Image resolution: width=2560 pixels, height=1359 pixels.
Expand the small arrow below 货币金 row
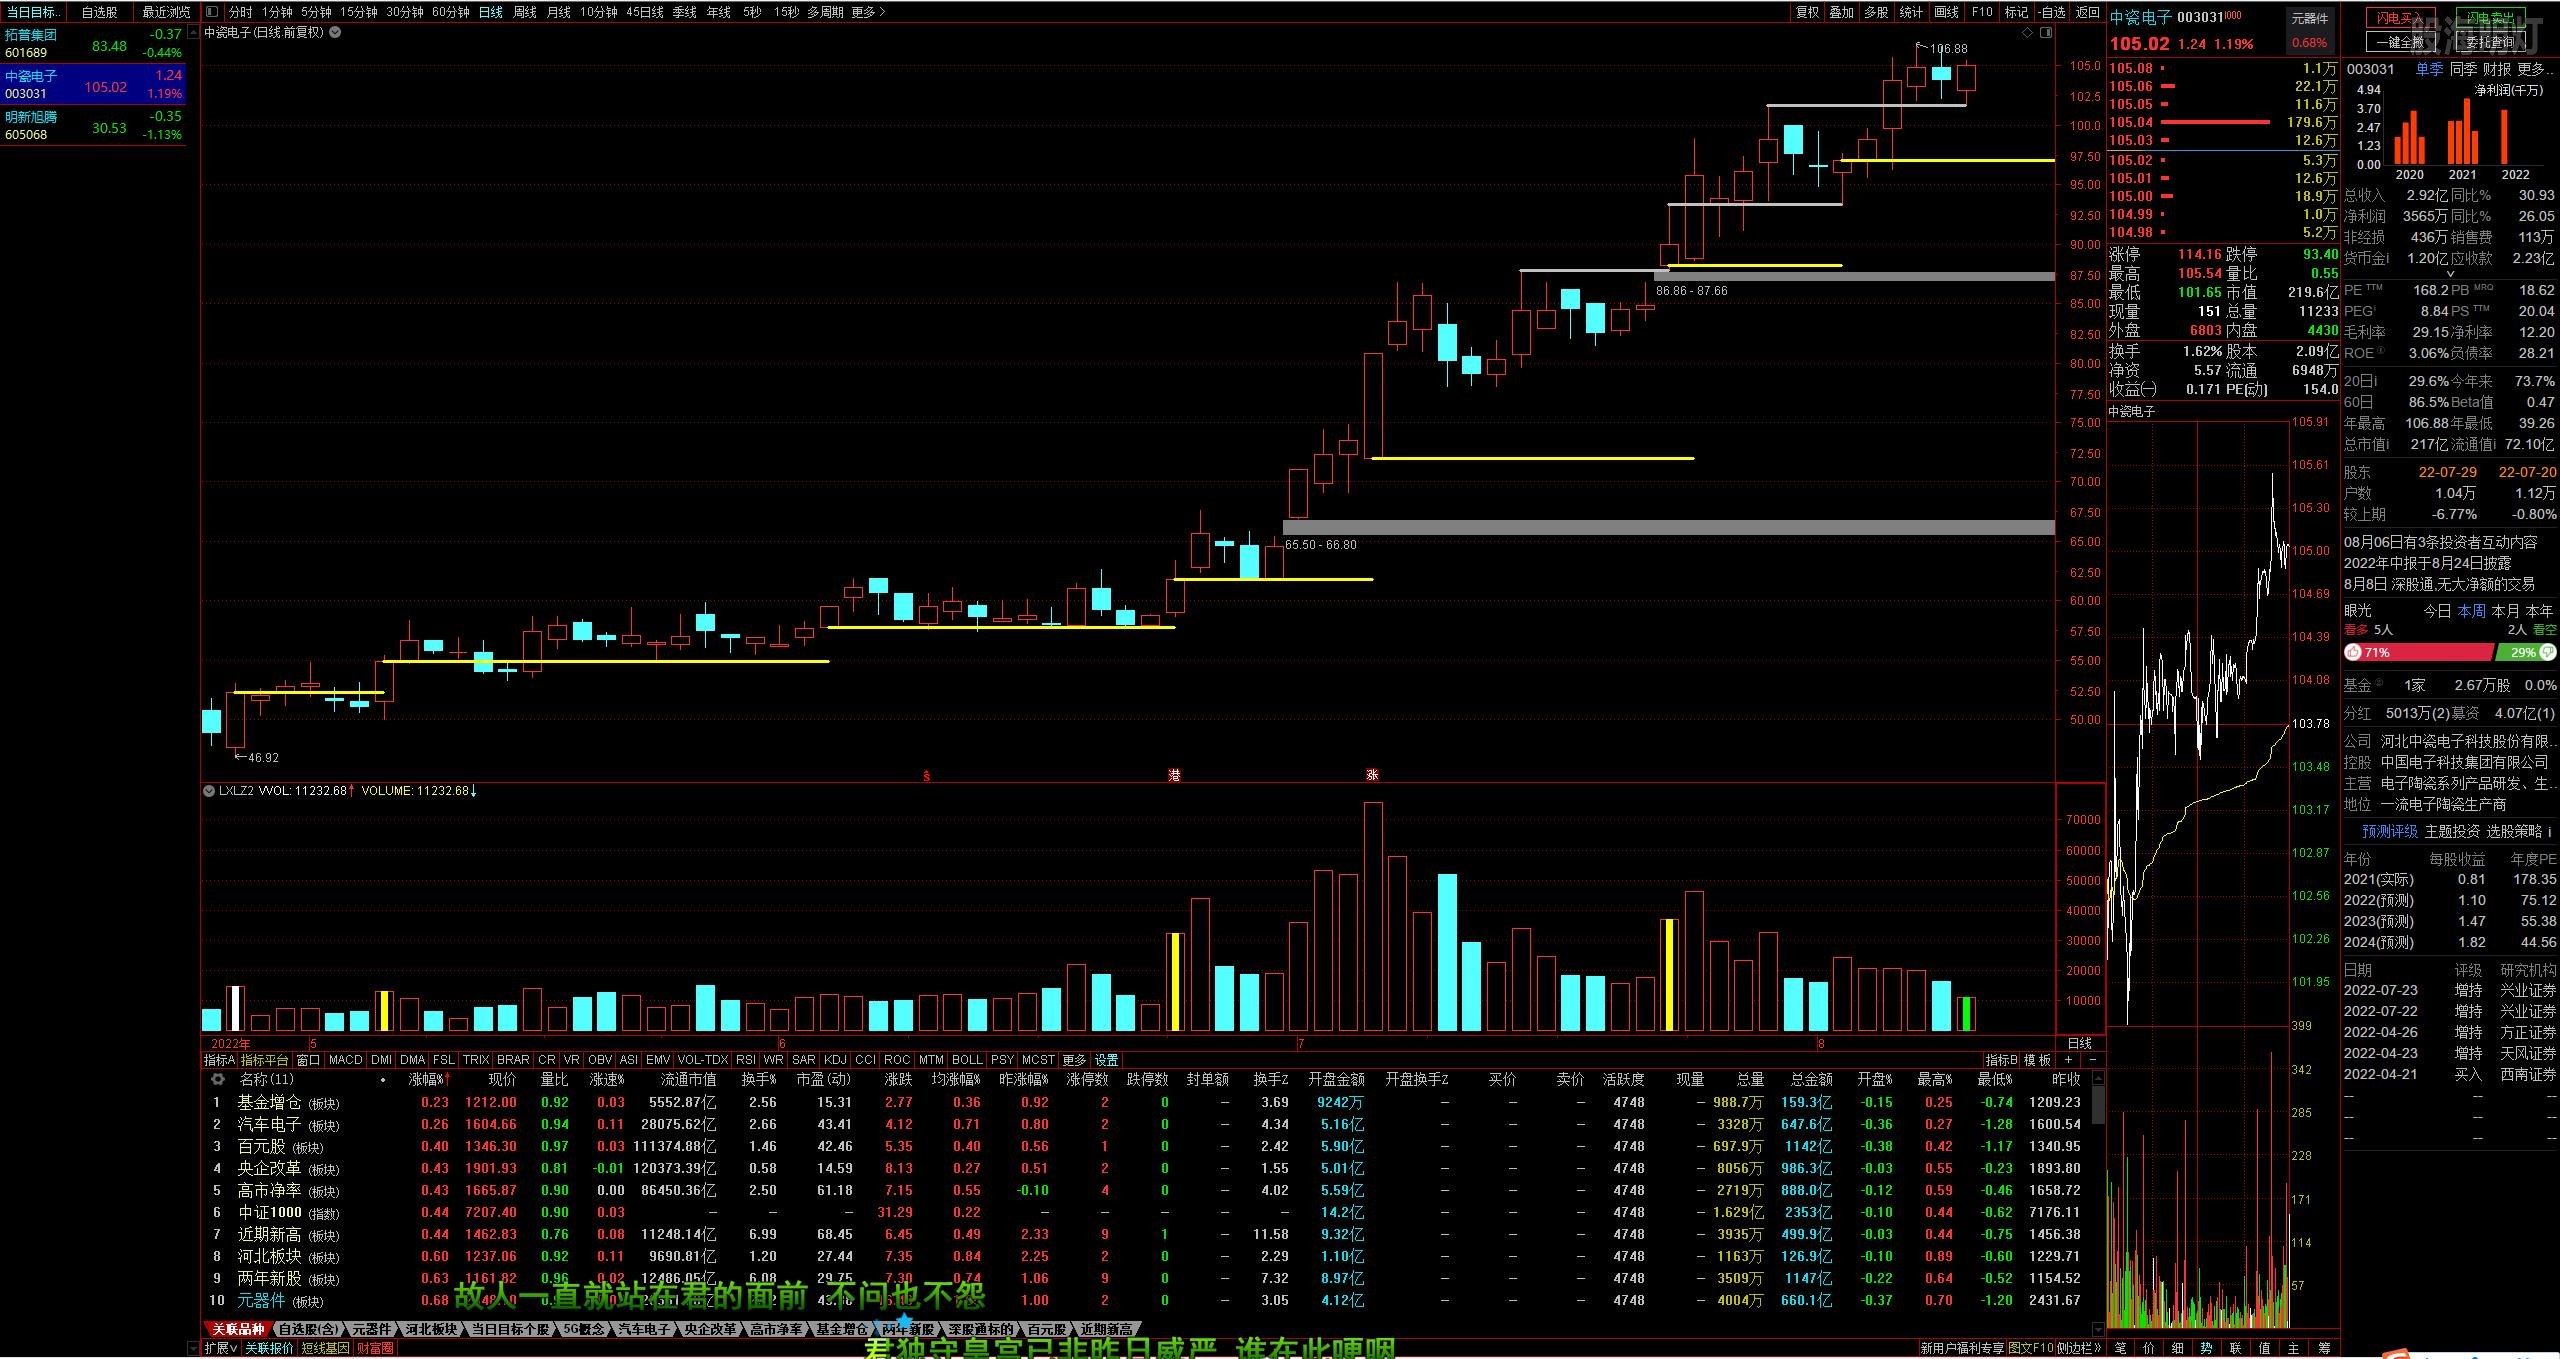point(2450,274)
